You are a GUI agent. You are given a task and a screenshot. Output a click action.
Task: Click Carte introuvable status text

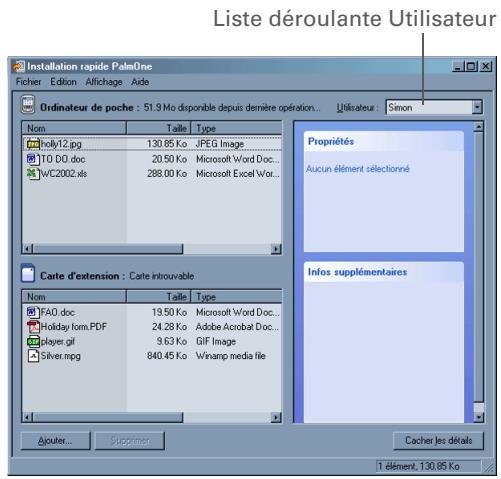click(x=162, y=276)
